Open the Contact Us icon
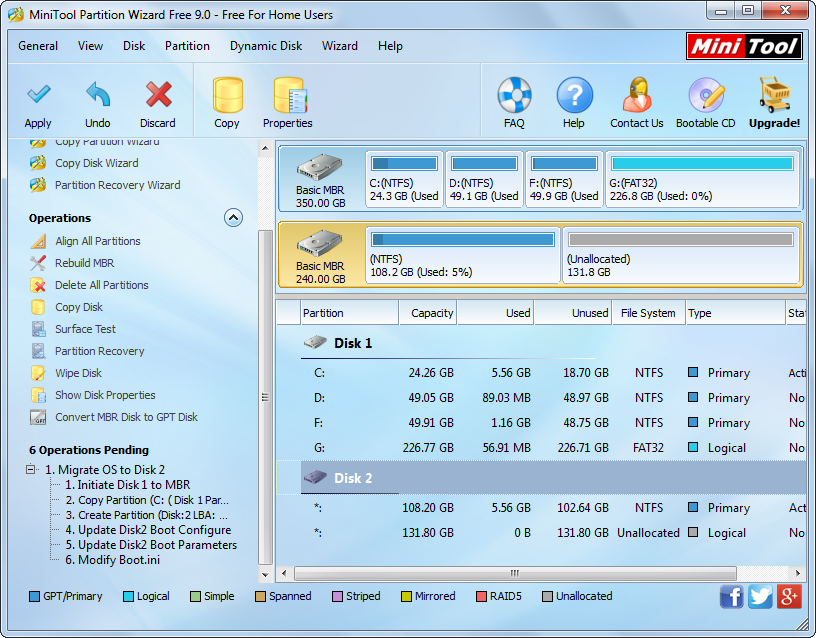This screenshot has width=816, height=638. (x=637, y=95)
